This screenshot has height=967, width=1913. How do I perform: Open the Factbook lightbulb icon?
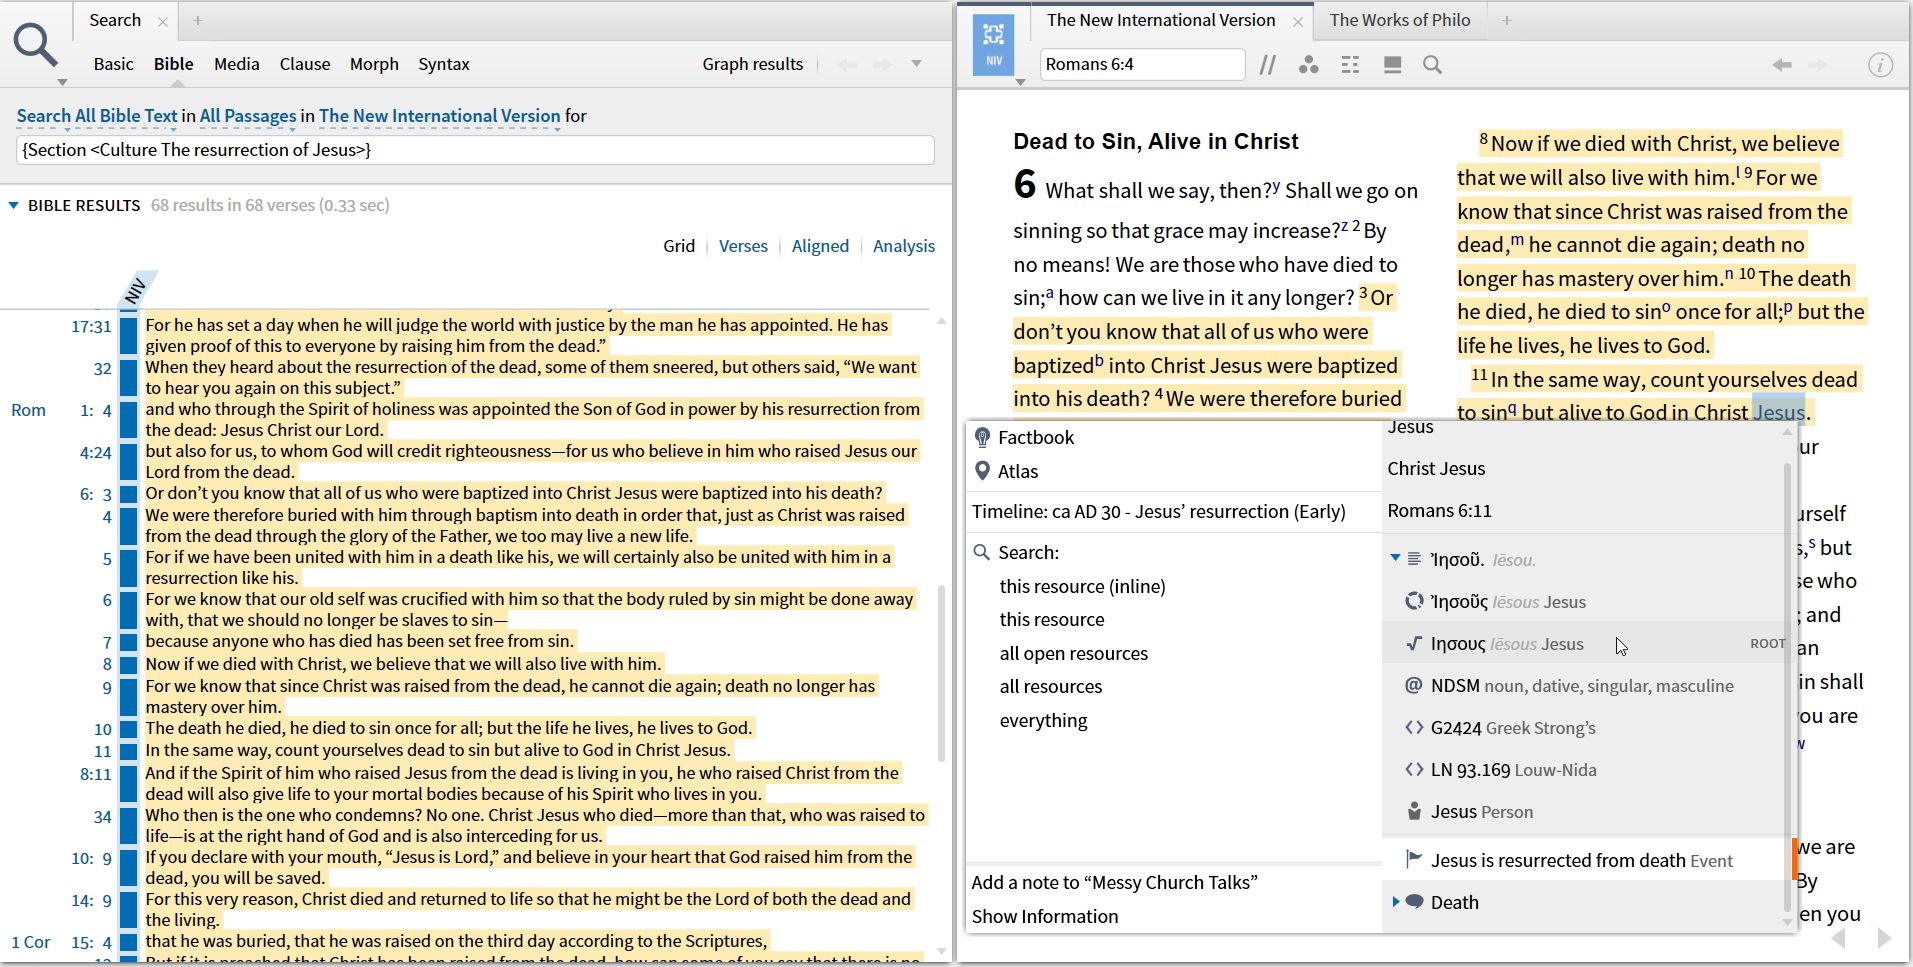[x=982, y=437]
